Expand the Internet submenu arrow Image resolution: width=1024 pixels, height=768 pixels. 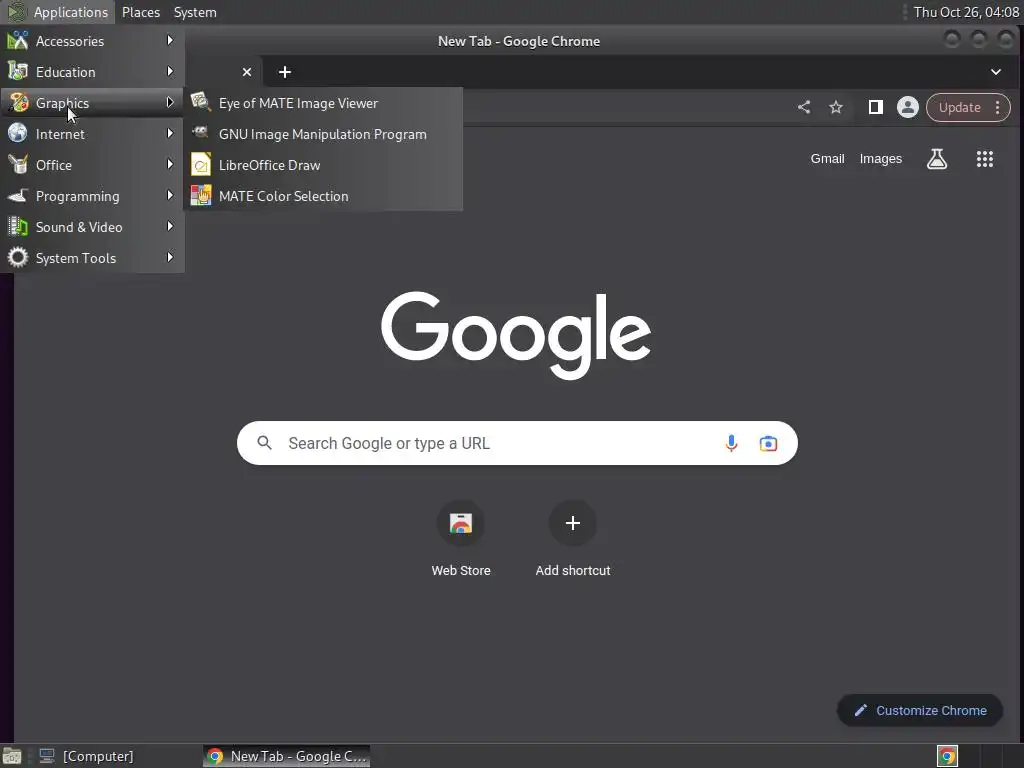tap(170, 133)
